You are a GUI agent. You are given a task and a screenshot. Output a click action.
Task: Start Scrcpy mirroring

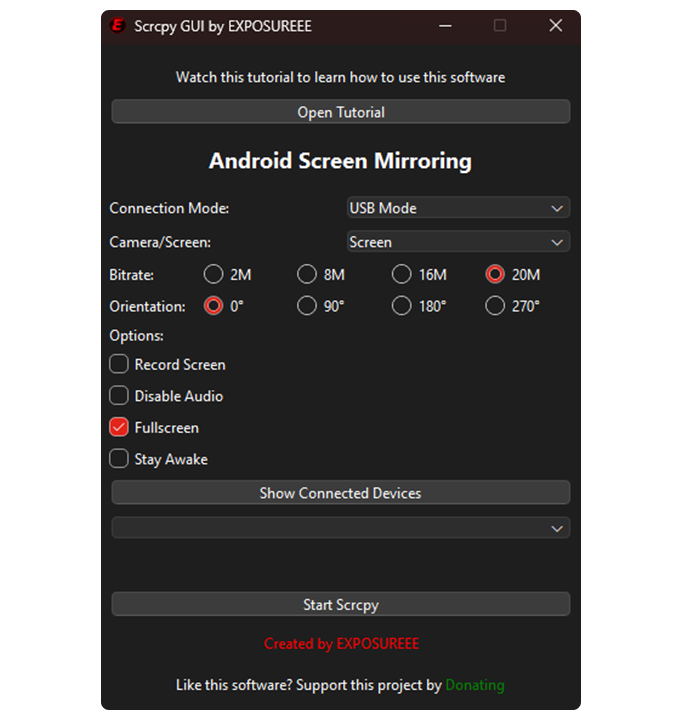click(340, 604)
